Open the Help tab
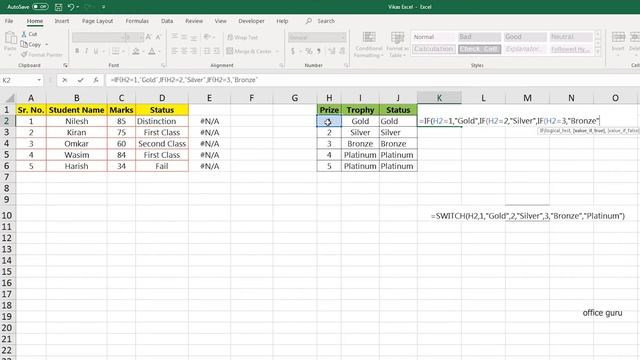The height and width of the screenshot is (360, 640). coord(282,21)
